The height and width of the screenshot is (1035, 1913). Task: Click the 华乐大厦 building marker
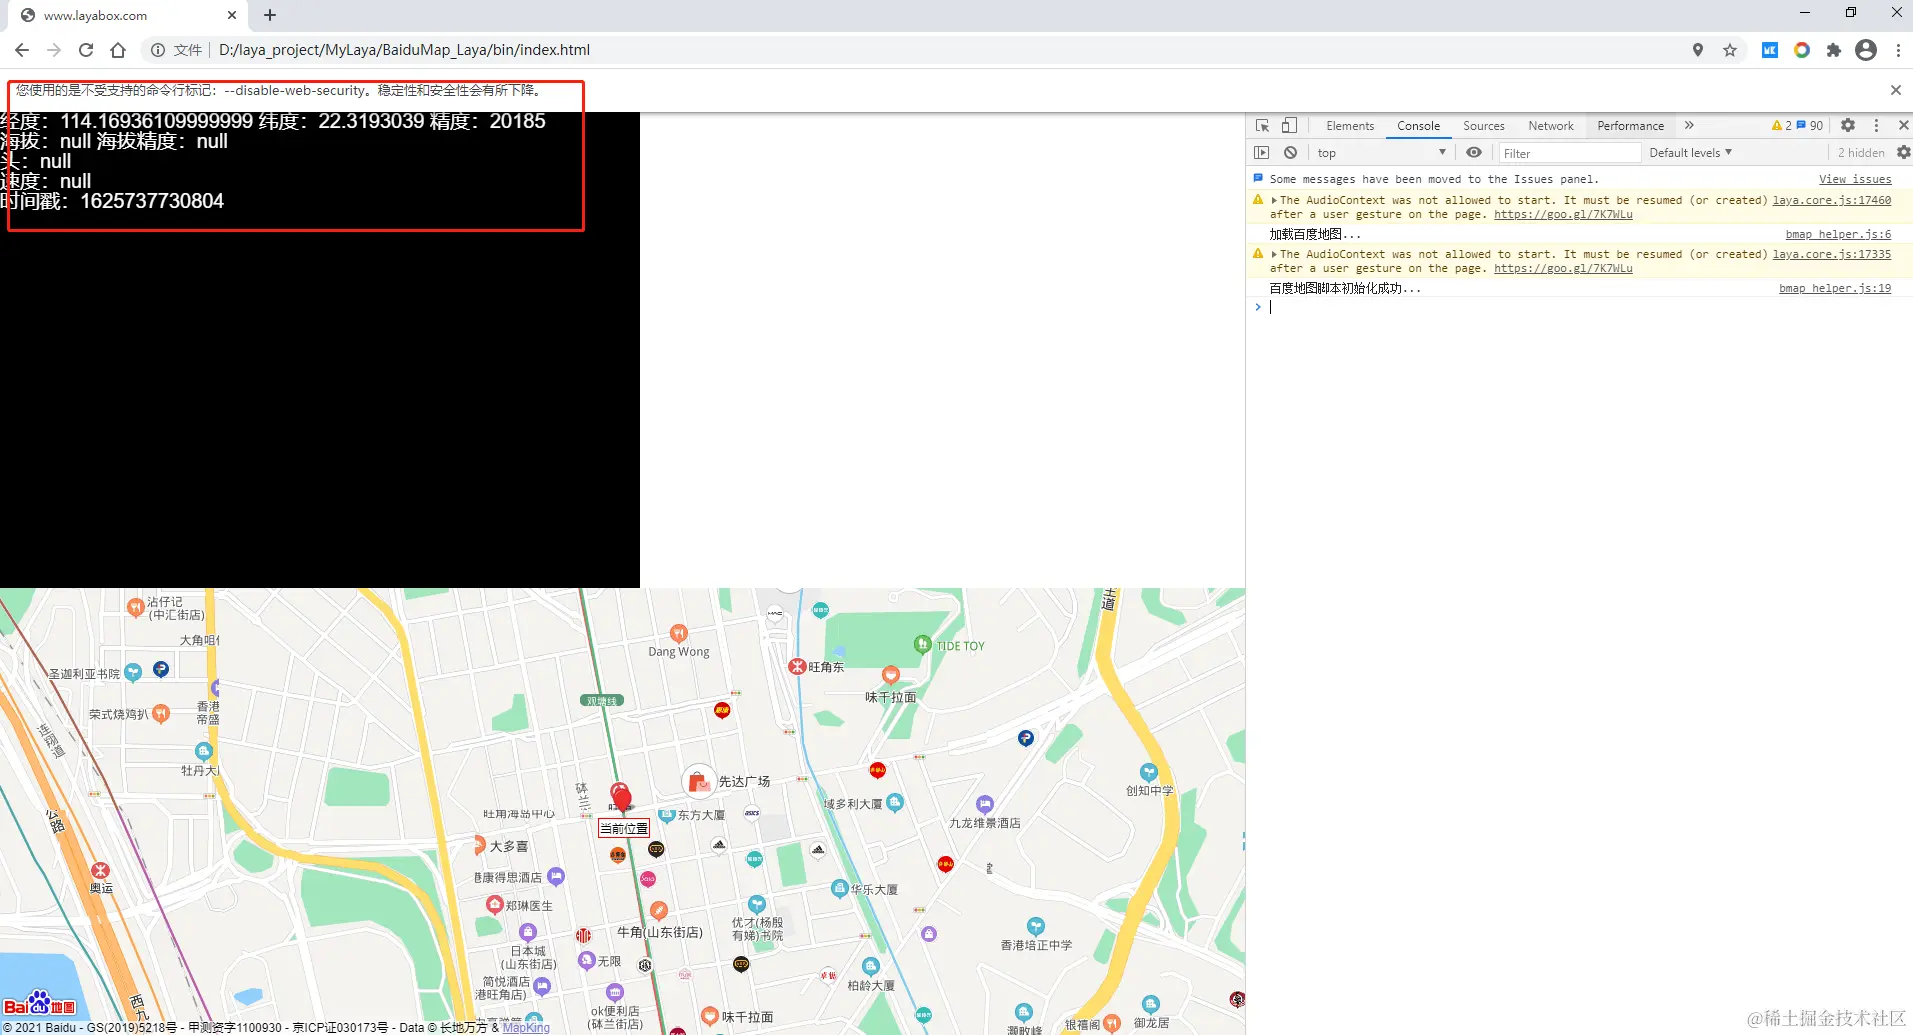pyautogui.click(x=840, y=888)
